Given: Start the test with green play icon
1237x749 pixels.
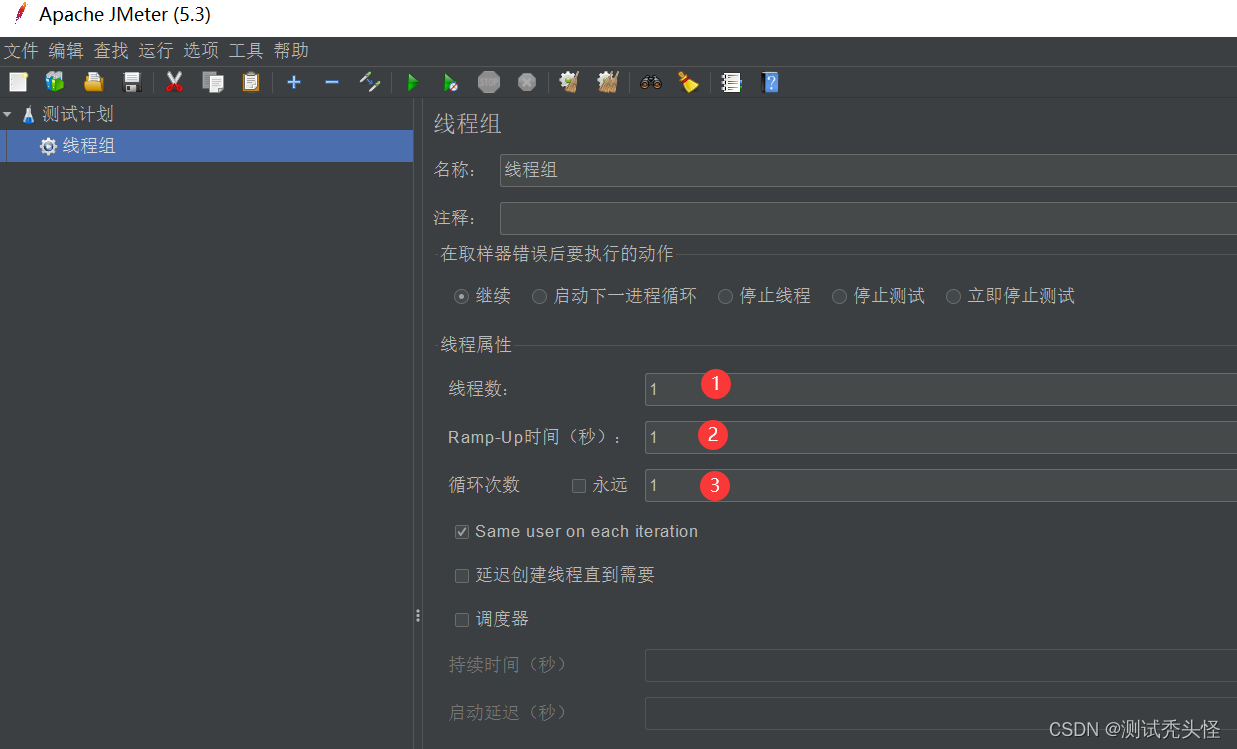Looking at the screenshot, I should click(x=412, y=82).
